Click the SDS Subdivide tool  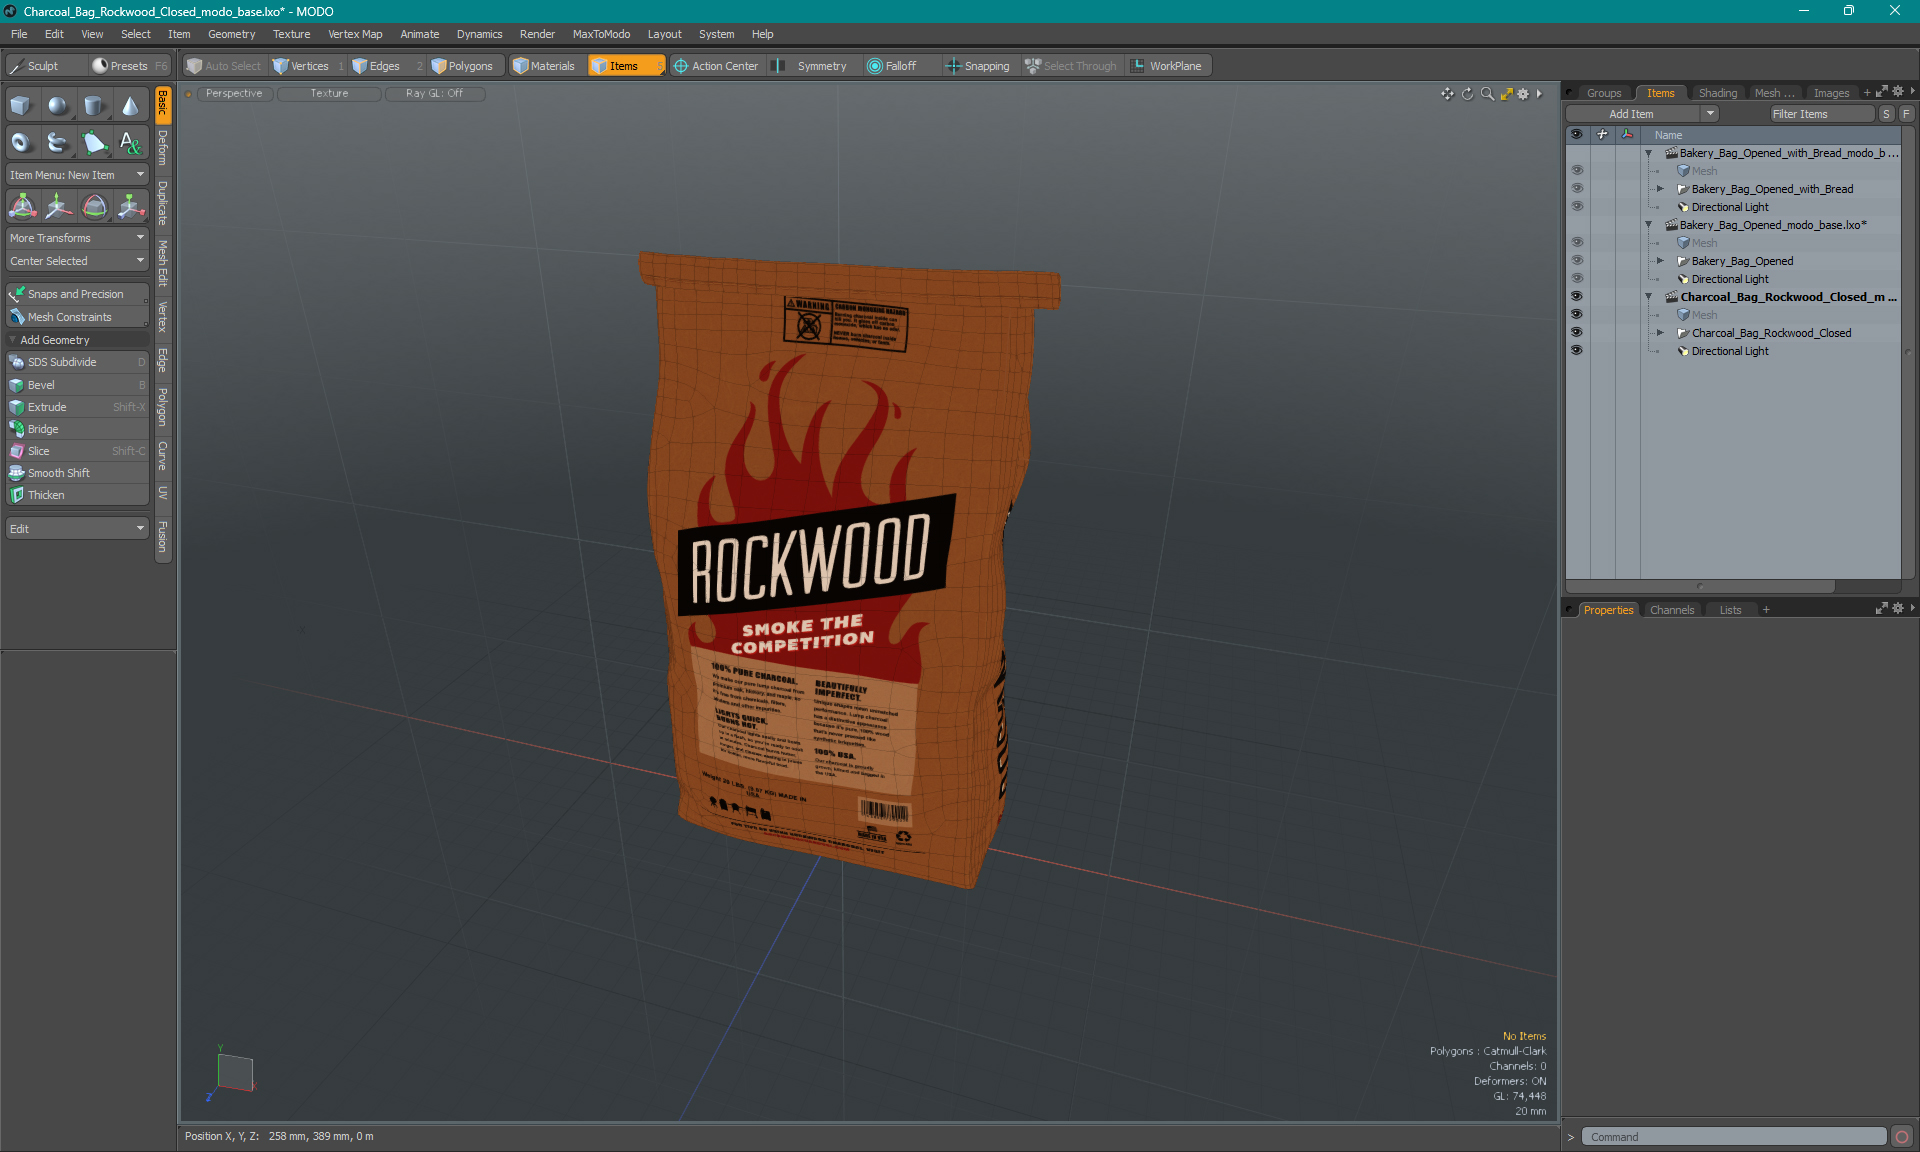coord(77,362)
